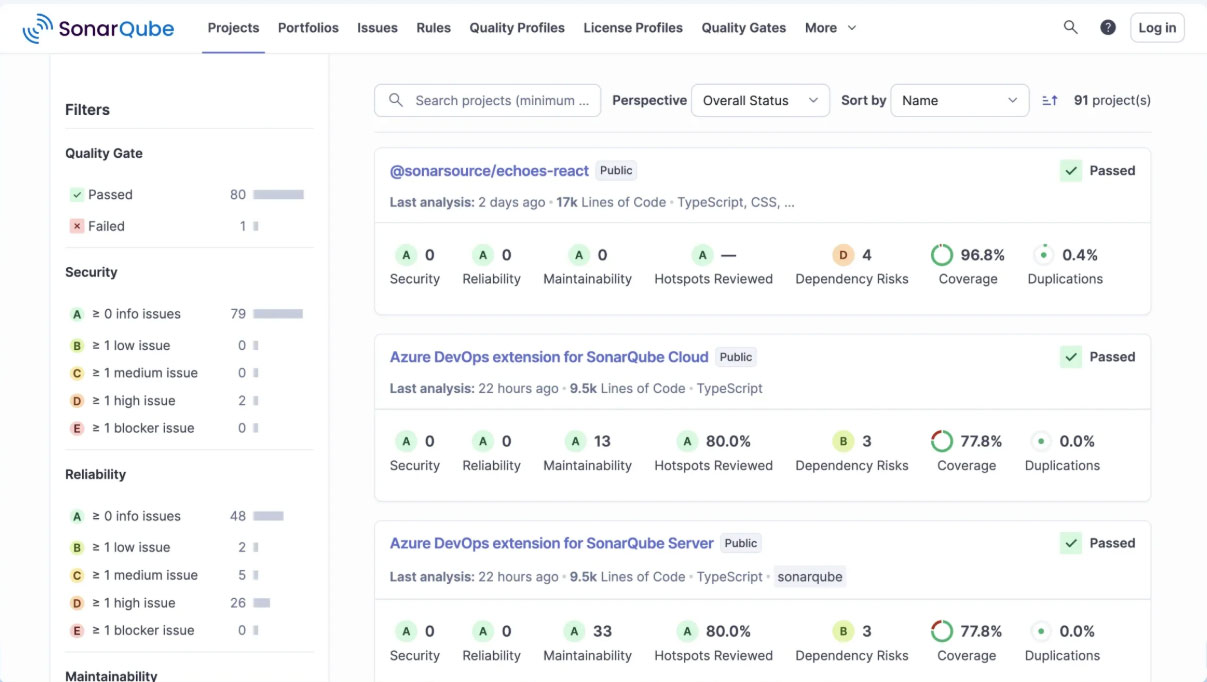
Task: Click the Log in button
Action: tap(1157, 27)
